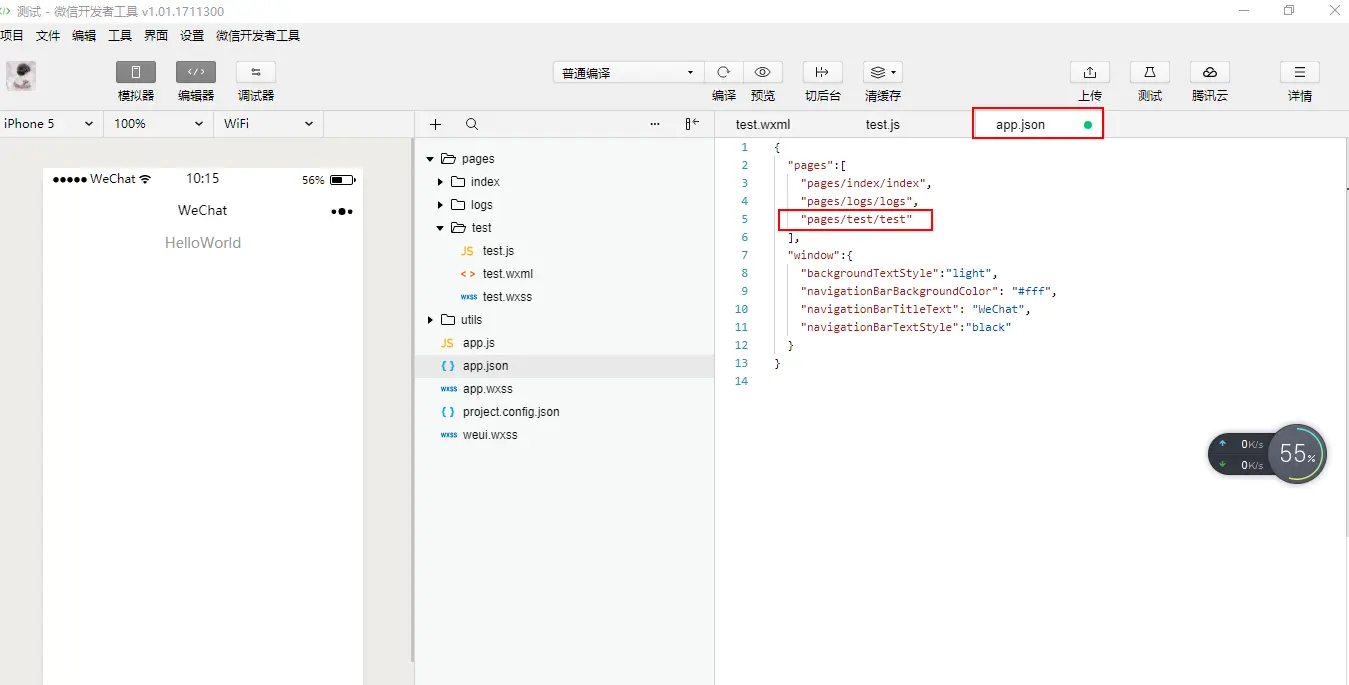Click line number 7 in gutter
1349x685 pixels.
point(744,255)
